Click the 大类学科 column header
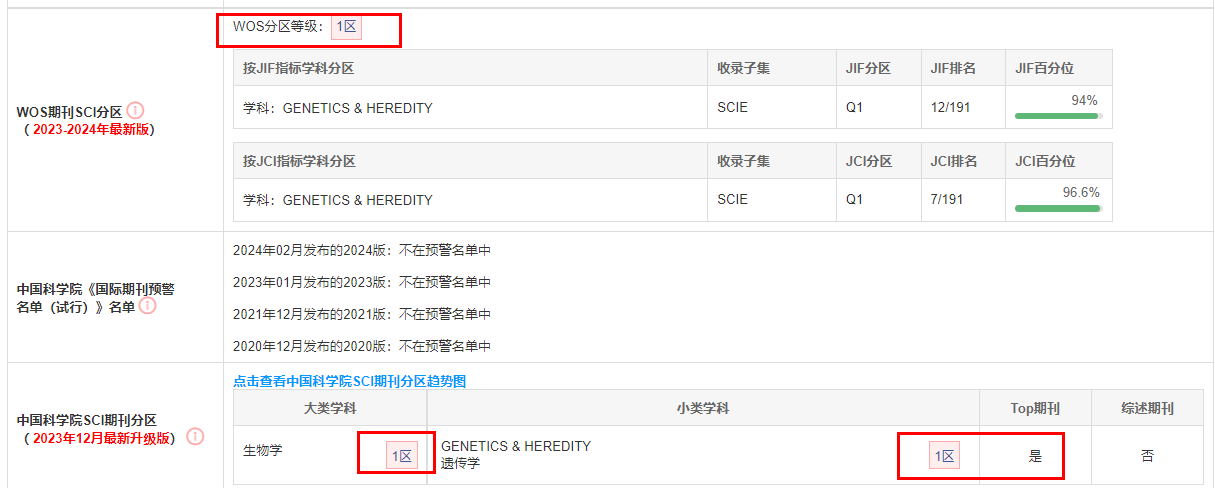Viewport: 1215px width, 488px height. [330, 409]
